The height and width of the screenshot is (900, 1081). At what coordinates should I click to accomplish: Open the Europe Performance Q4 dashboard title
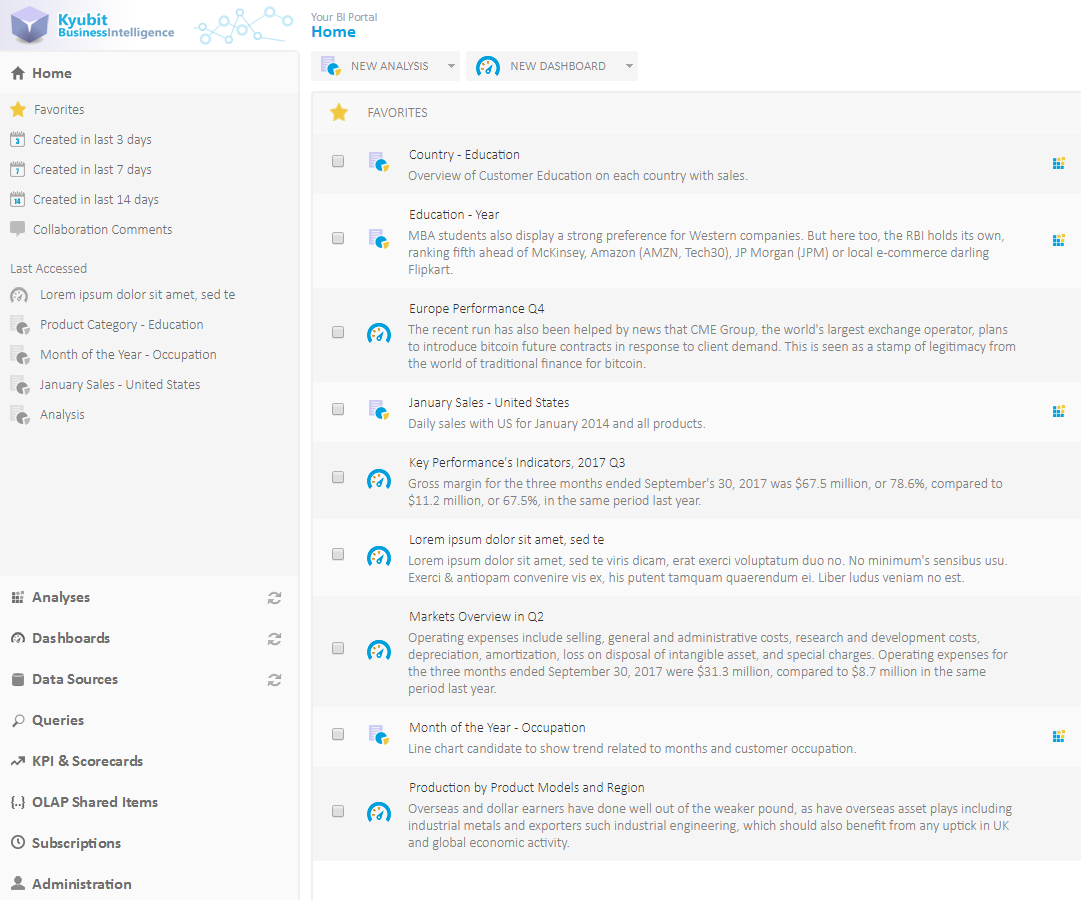[476, 308]
